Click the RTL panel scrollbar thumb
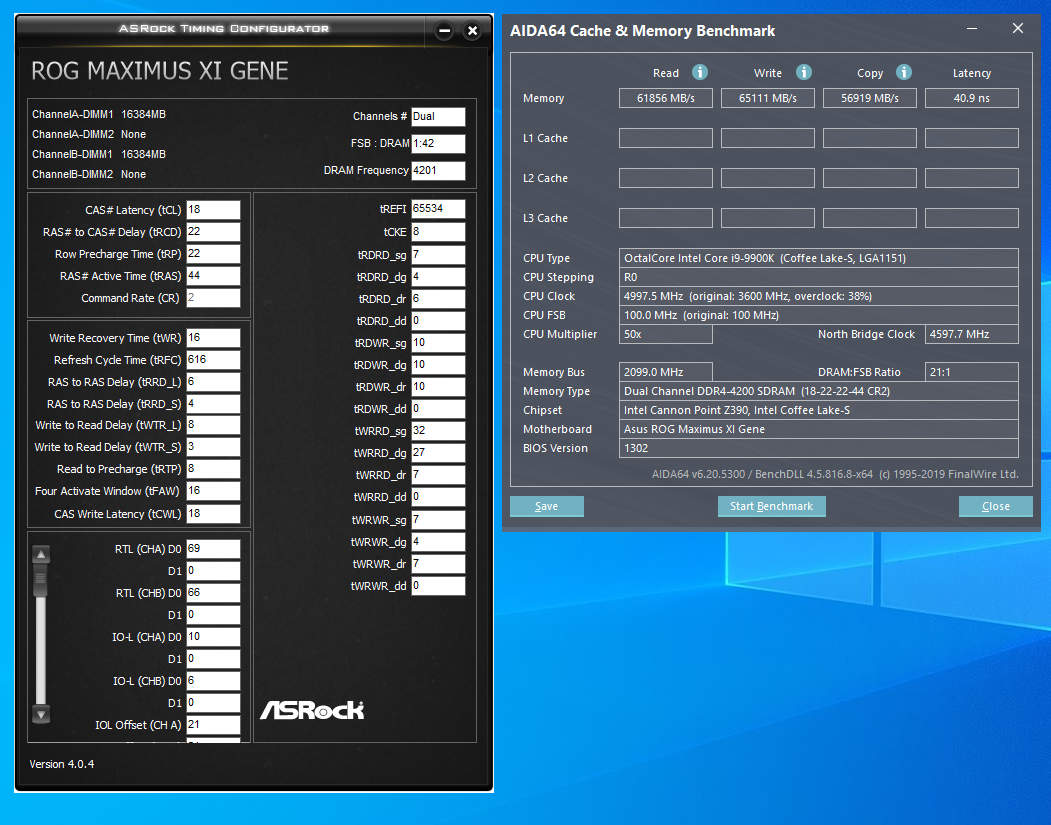 41,580
